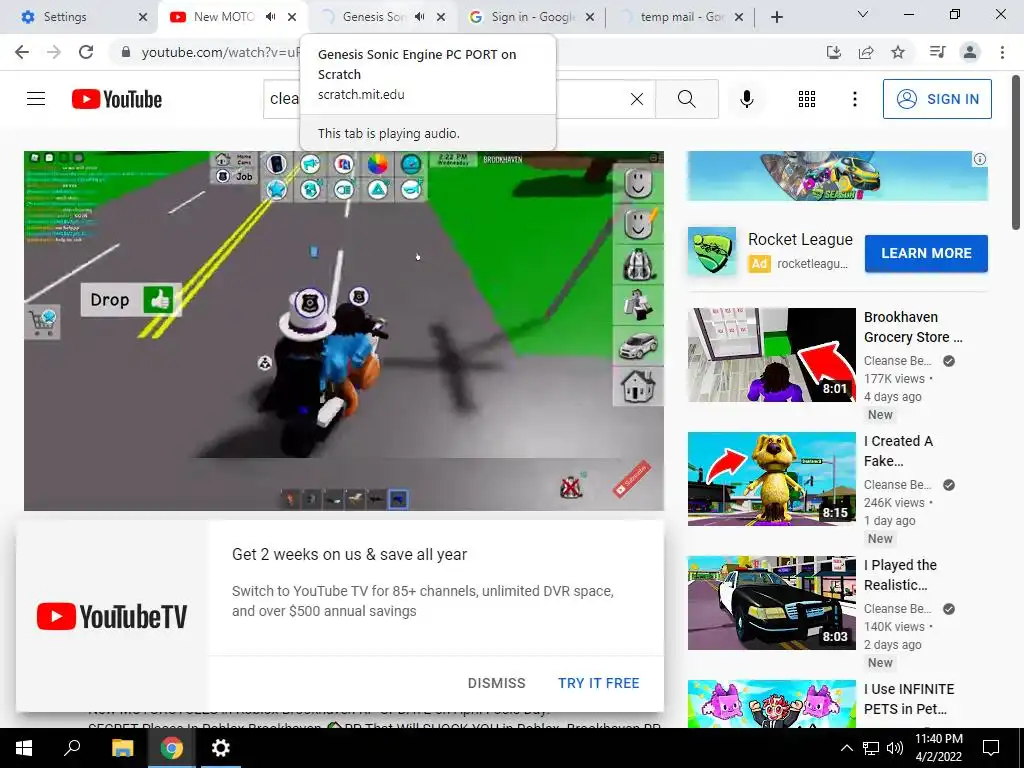This screenshot has width=1024, height=768.
Task: Mute audio on Genesis Sonic tab
Action: (x=419, y=17)
